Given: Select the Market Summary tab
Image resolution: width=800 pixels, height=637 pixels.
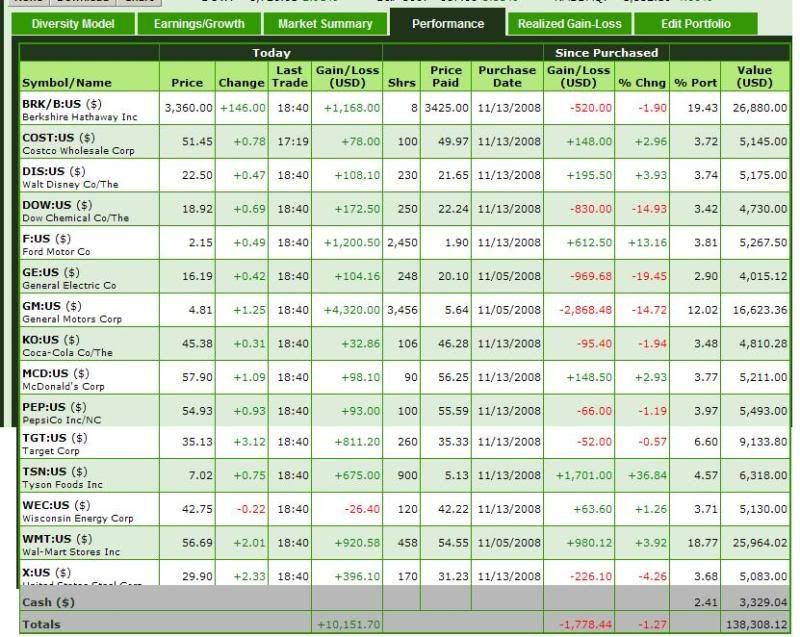Looking at the screenshot, I should point(325,23).
